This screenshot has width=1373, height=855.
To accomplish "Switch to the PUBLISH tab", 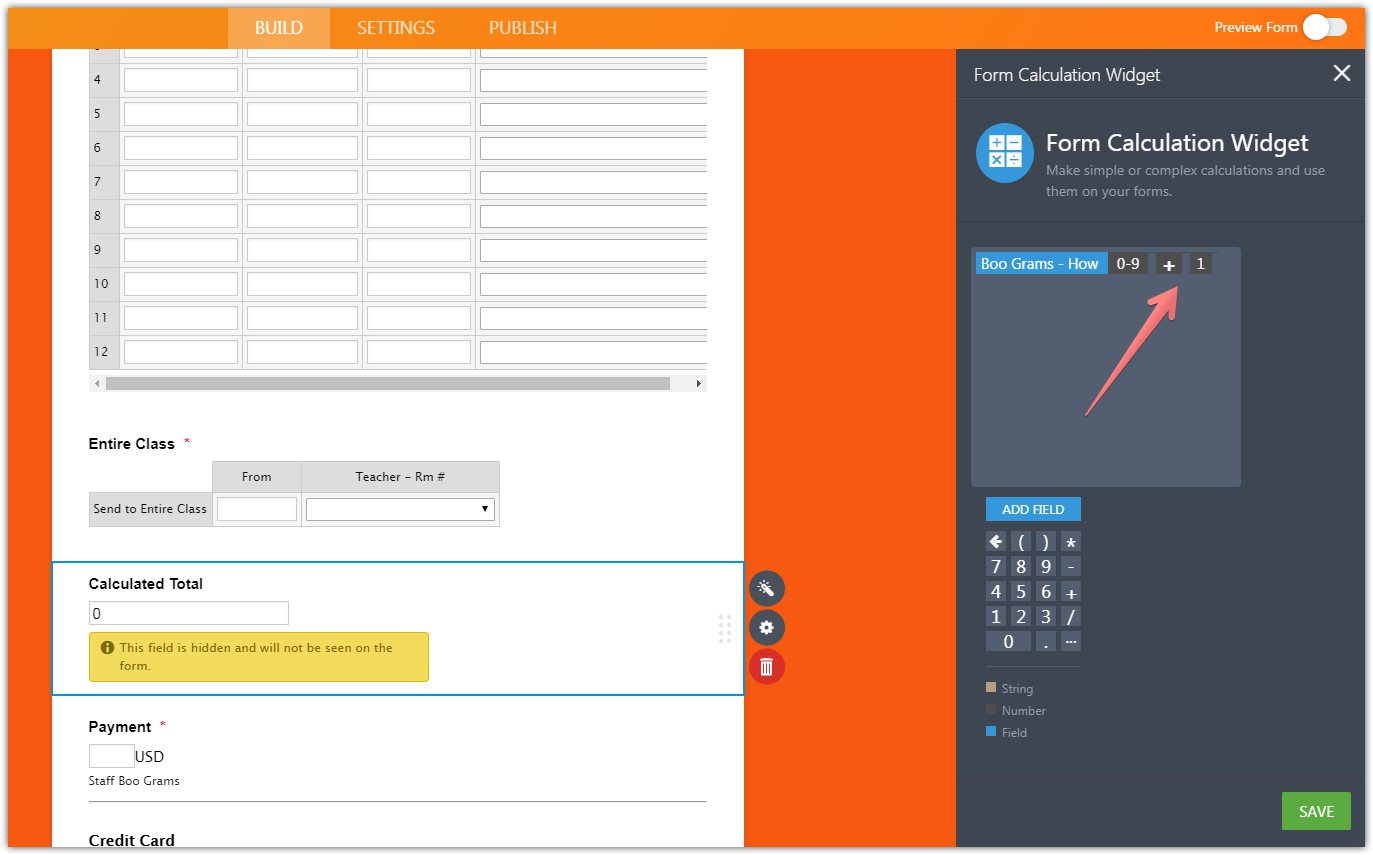I will pyautogui.click(x=523, y=28).
